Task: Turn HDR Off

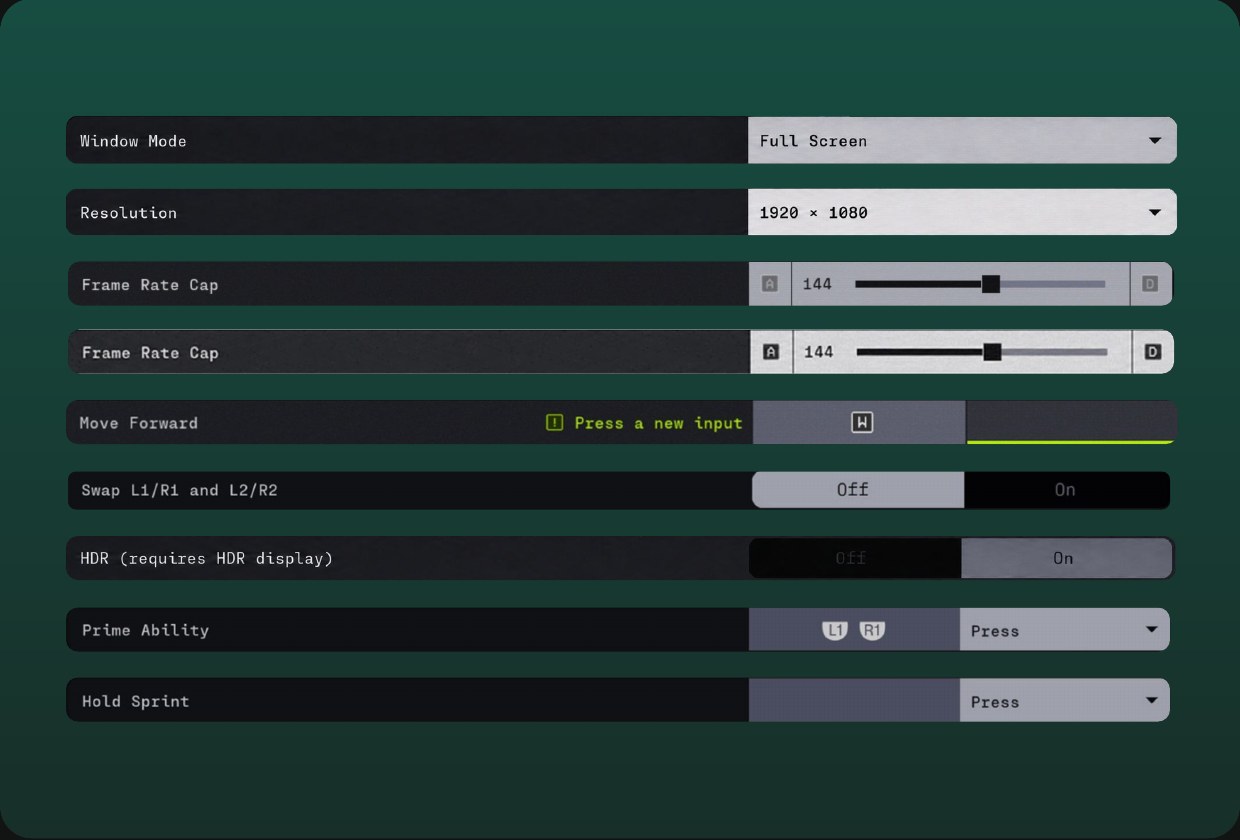Action: (855, 558)
